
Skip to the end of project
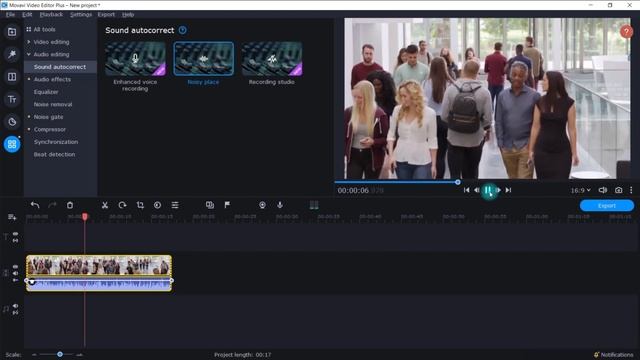point(508,190)
